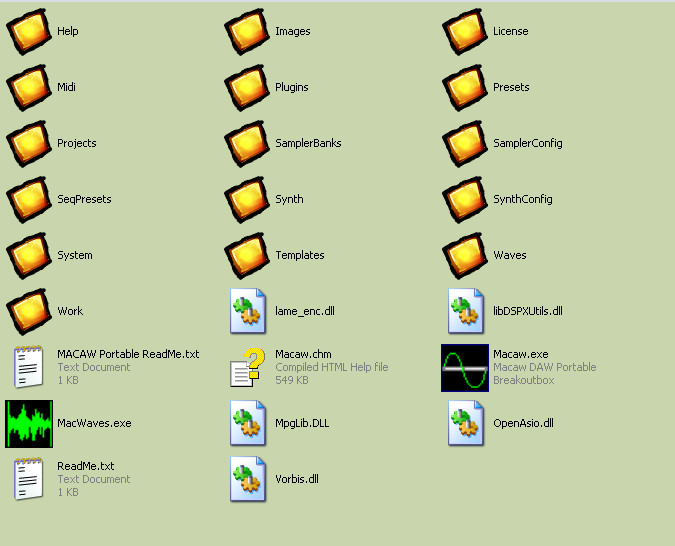This screenshot has width=675, height=546.
Task: Select the Templates folder icon
Action: [x=247, y=255]
